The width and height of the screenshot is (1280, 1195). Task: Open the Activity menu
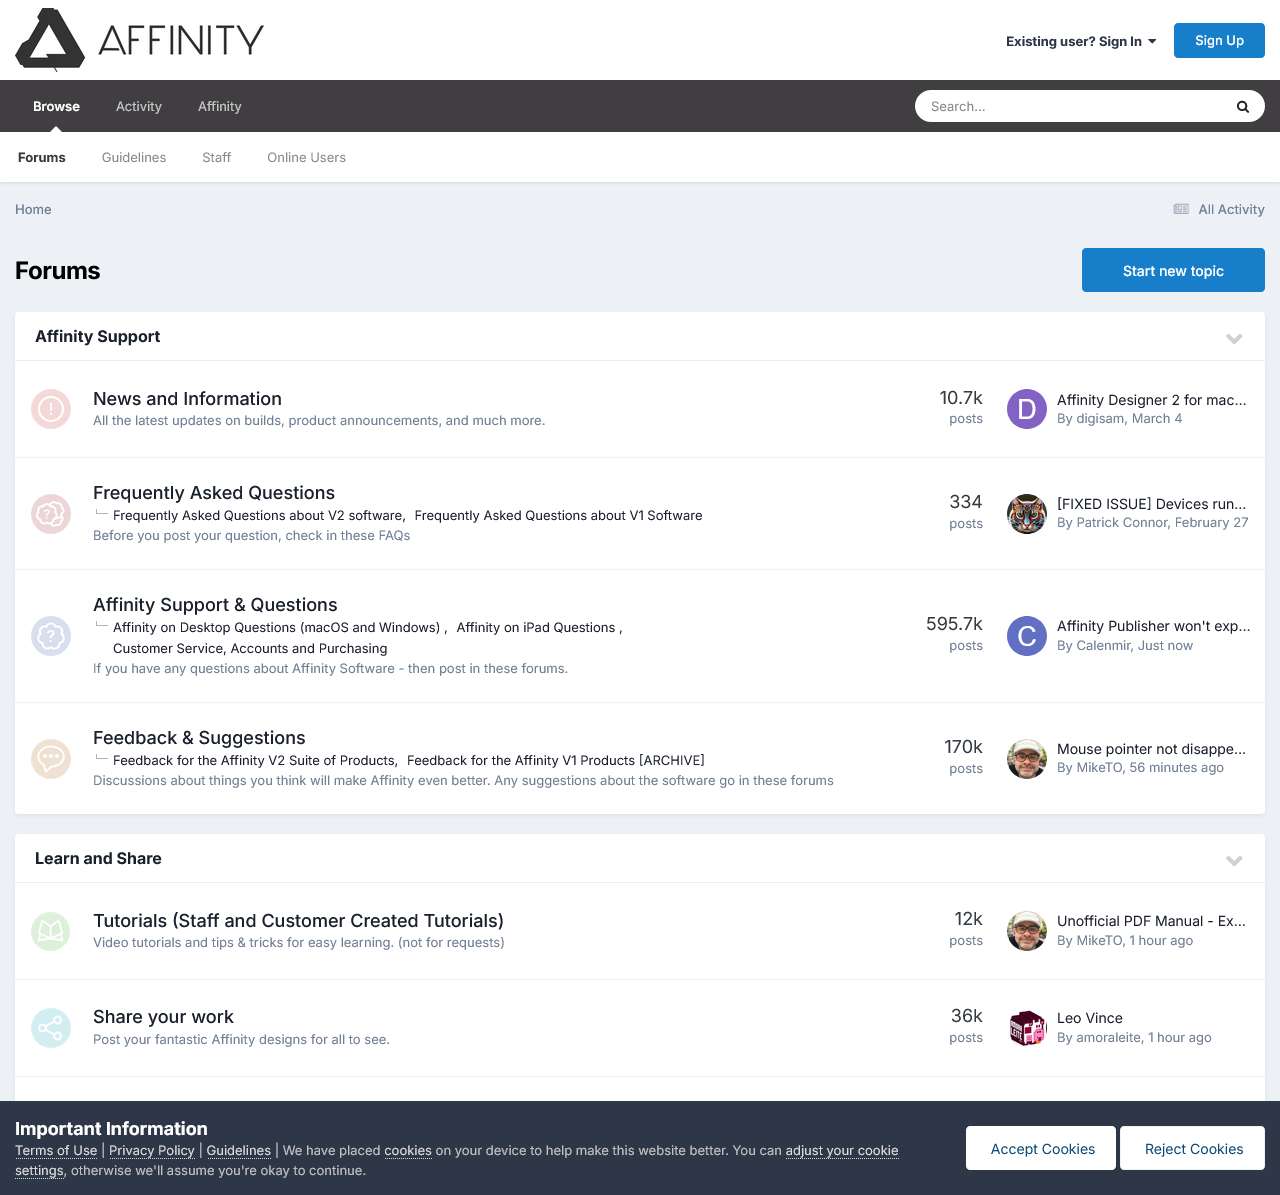point(139,106)
